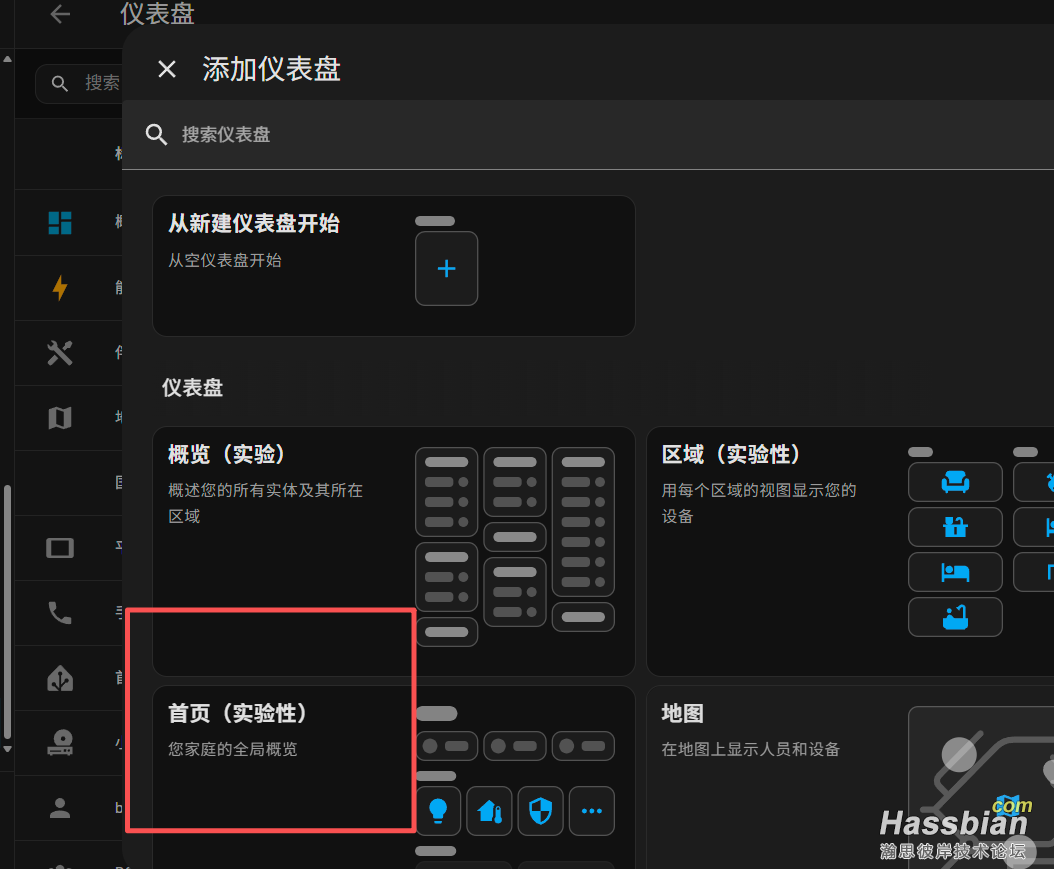
Task: Select the 从新建仪表盘开始 card
Action: coord(394,266)
